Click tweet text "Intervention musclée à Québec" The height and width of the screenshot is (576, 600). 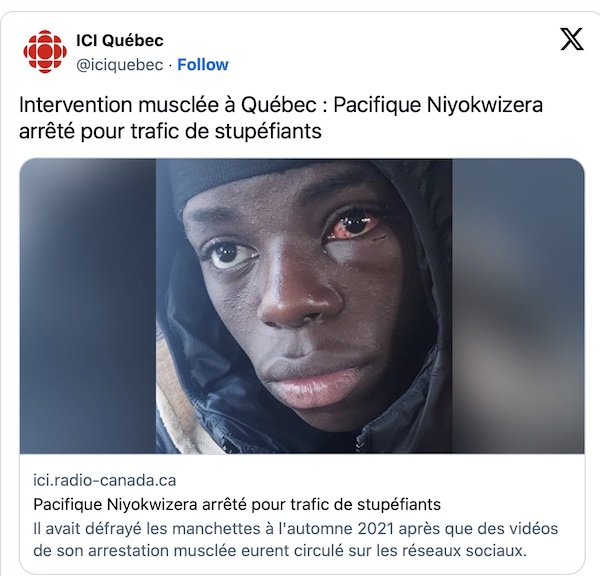tap(168, 104)
